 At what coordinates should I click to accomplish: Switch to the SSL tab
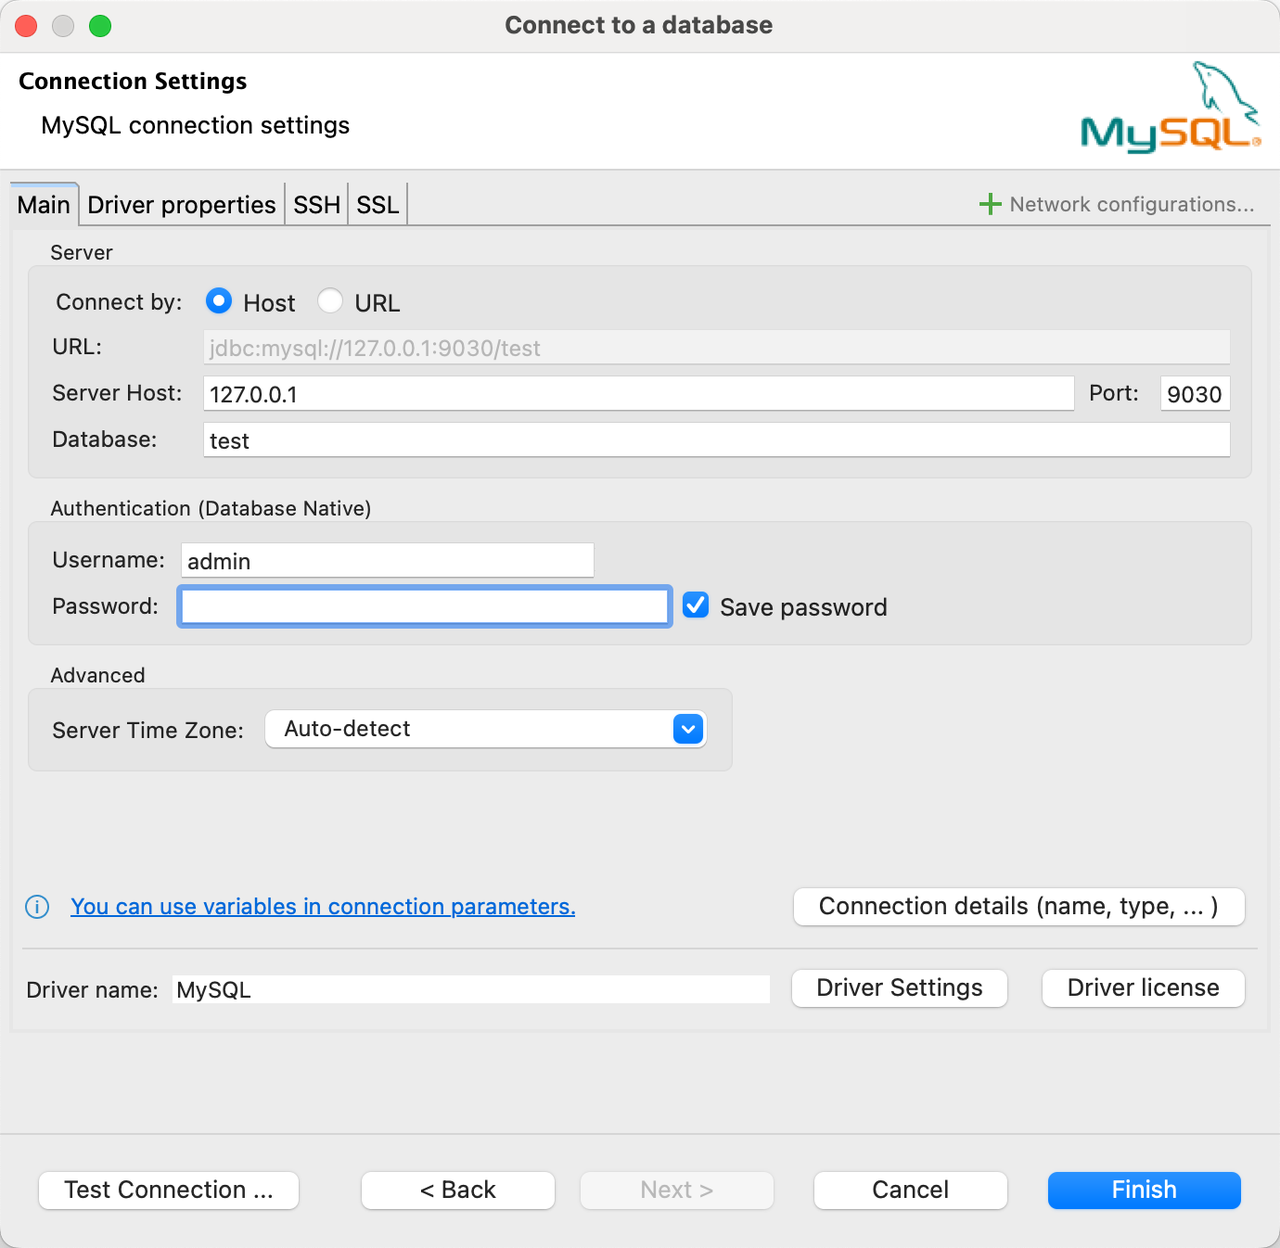pyautogui.click(x=377, y=204)
